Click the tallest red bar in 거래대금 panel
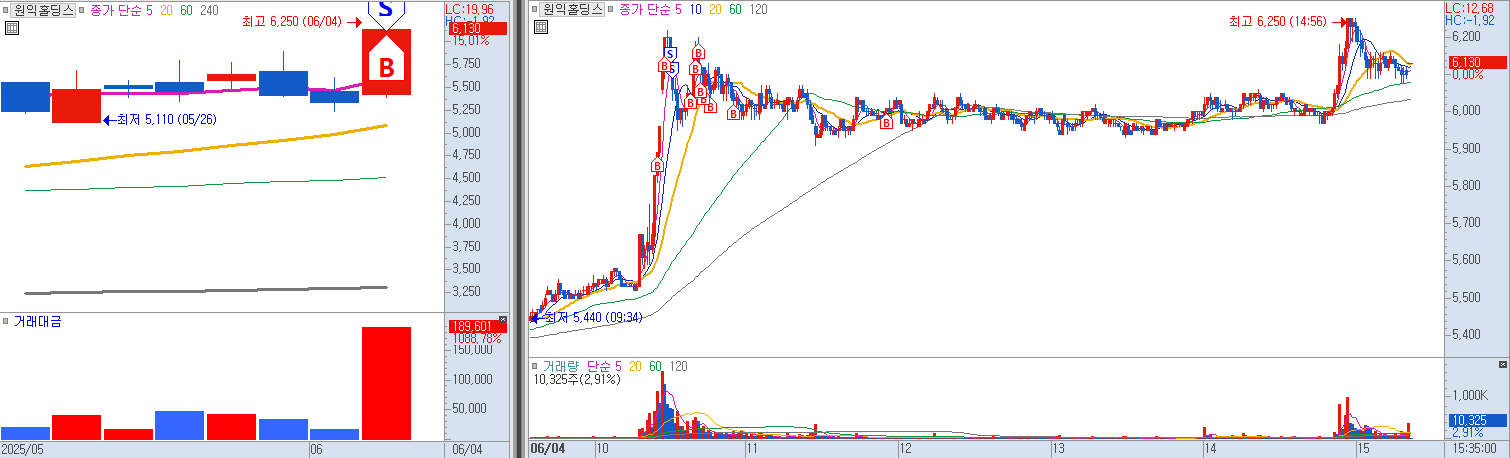The height and width of the screenshot is (458, 1510). (x=386, y=383)
